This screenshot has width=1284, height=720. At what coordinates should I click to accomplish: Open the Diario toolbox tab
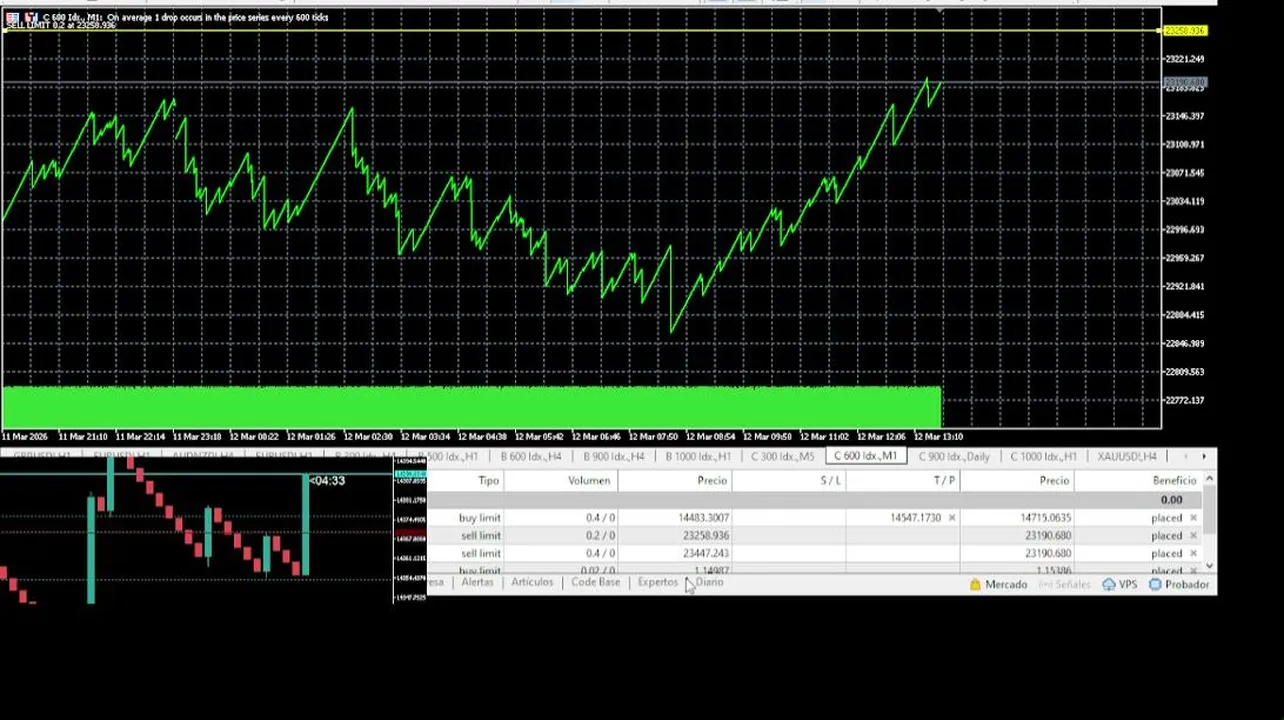[x=709, y=582]
